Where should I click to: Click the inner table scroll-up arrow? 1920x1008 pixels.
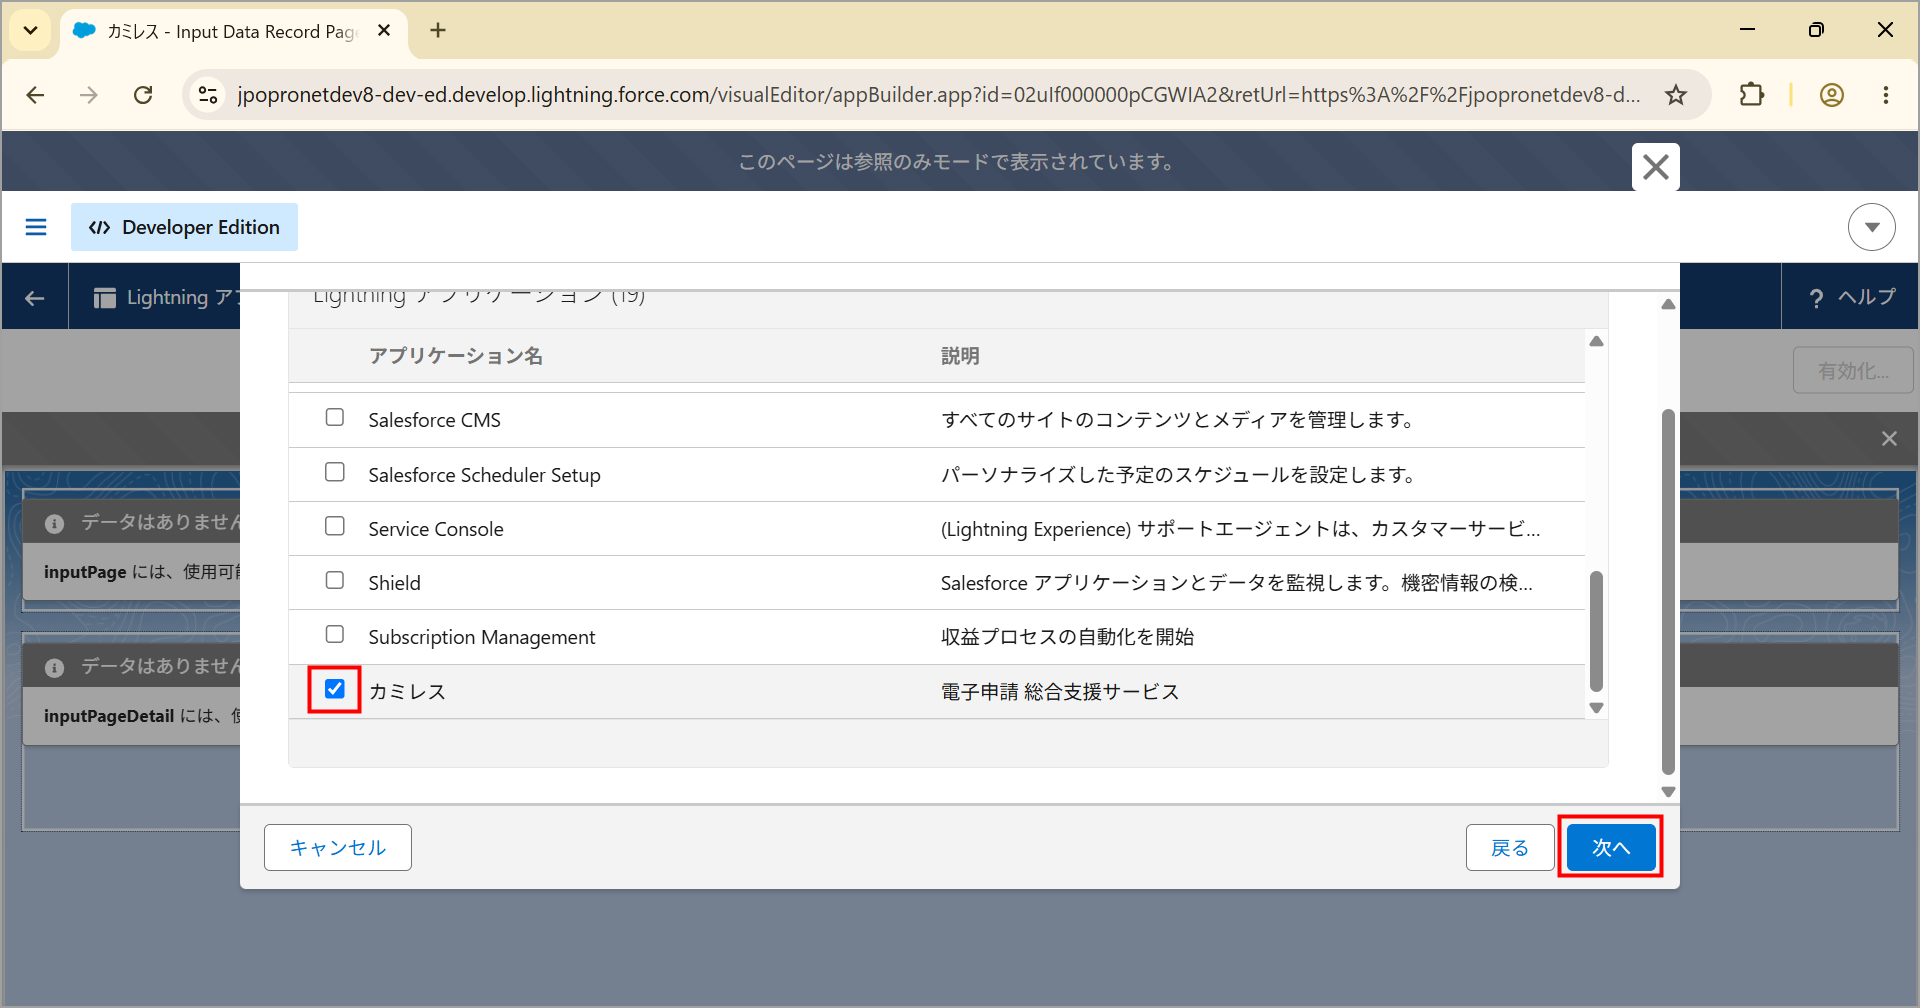[1596, 342]
